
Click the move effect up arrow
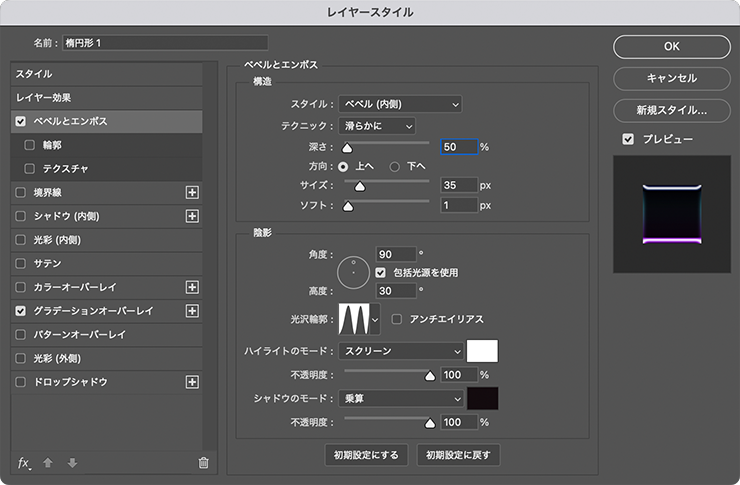(x=47, y=462)
